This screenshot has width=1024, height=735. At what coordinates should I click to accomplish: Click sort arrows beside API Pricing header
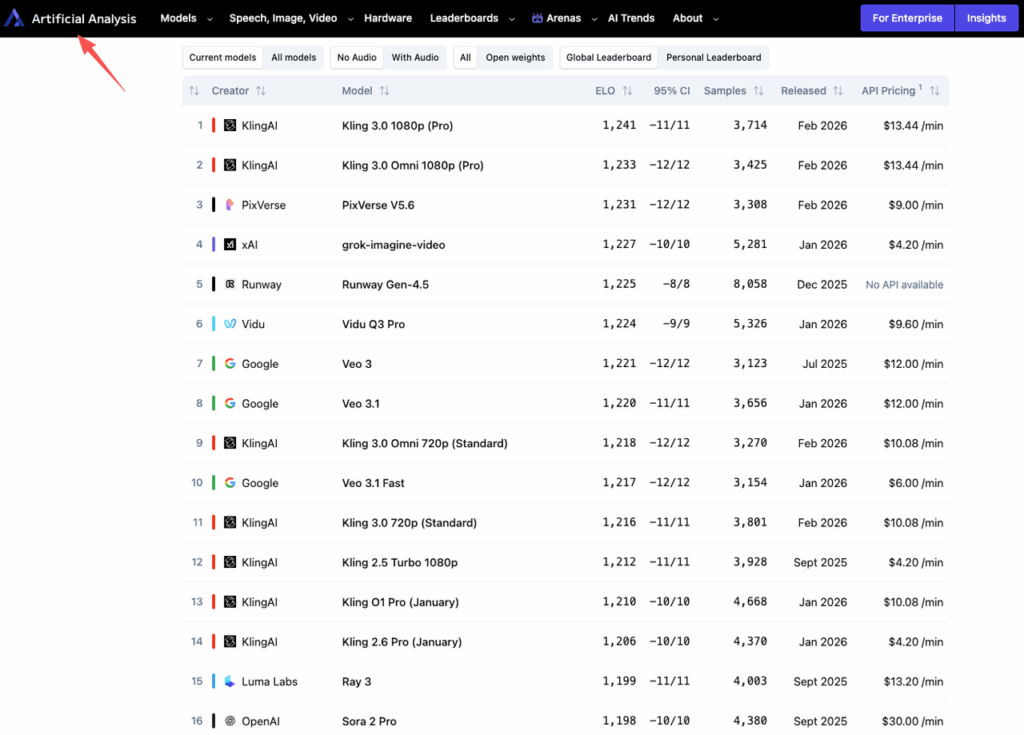tap(935, 91)
